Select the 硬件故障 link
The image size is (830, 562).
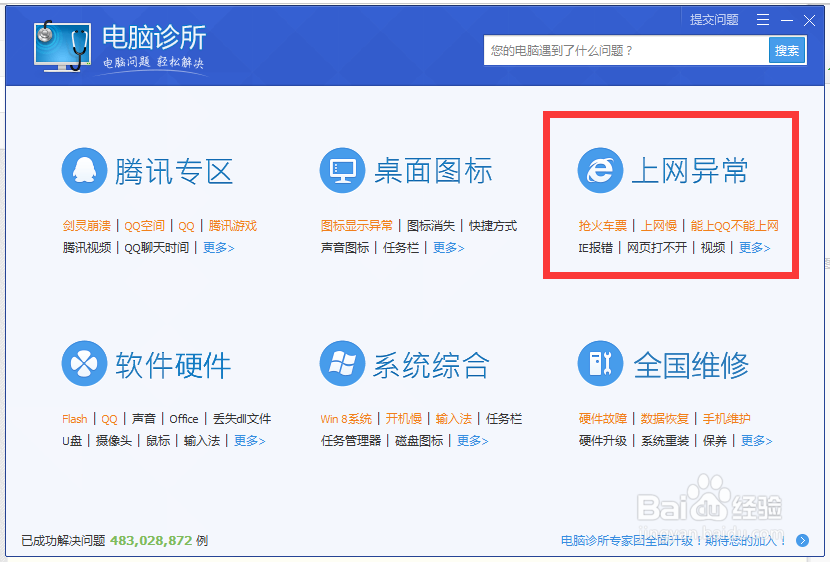603,419
